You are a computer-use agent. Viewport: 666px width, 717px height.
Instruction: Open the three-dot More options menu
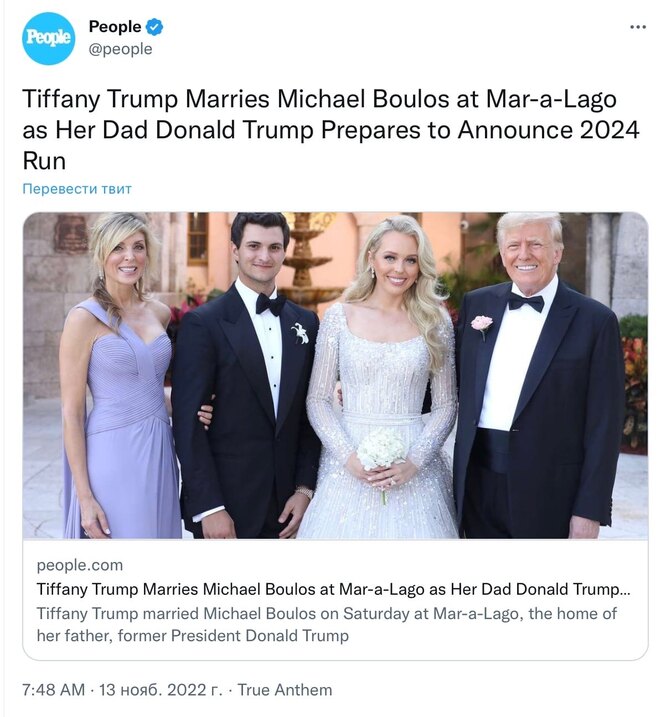point(638,27)
